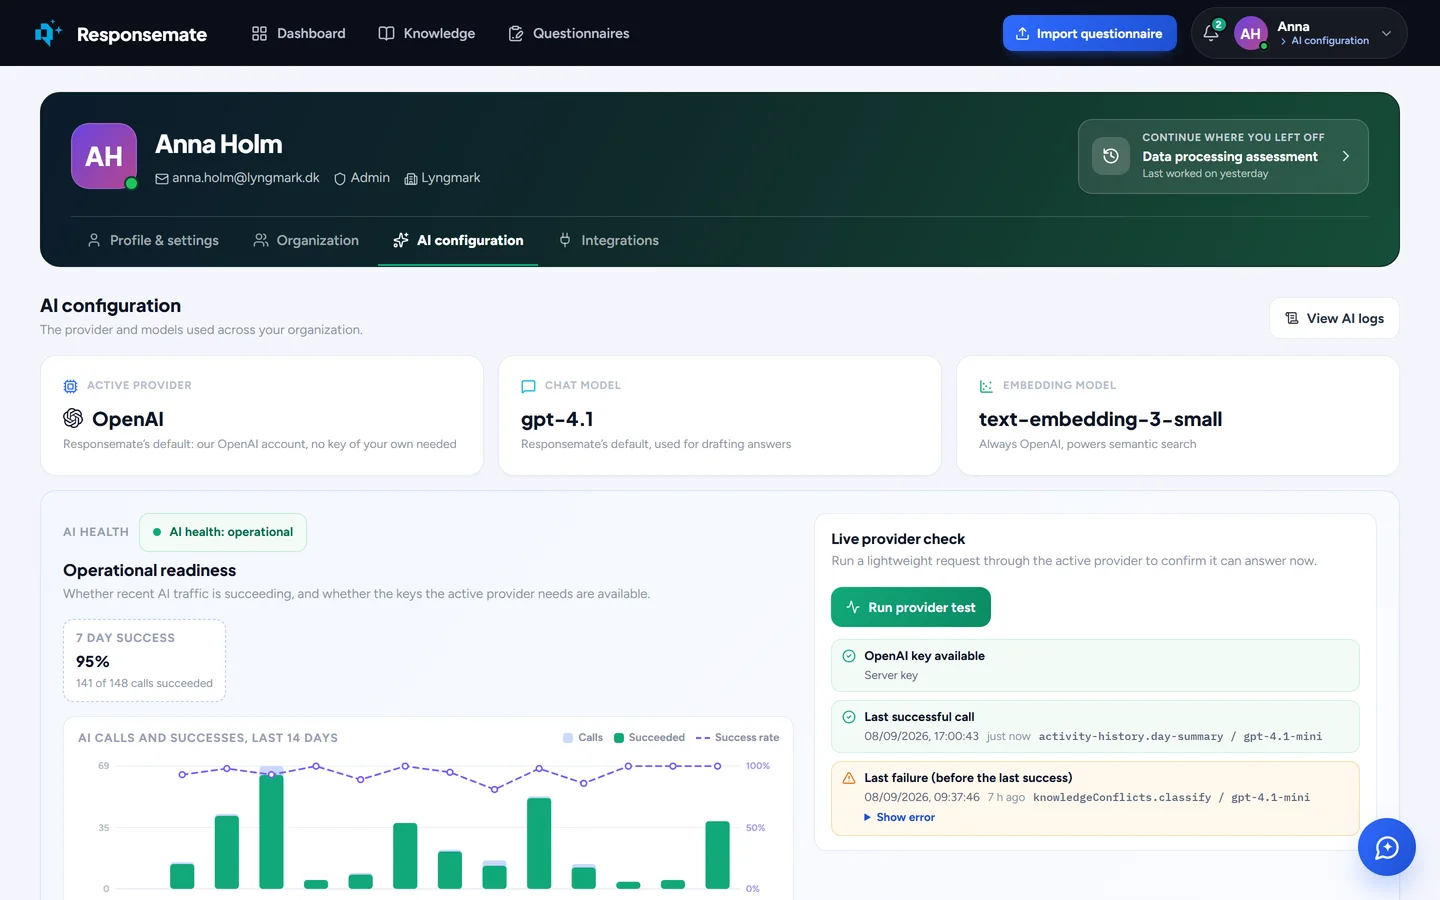Switch to Organization tab
Viewport: 1440px width, 900px height.
[306, 240]
